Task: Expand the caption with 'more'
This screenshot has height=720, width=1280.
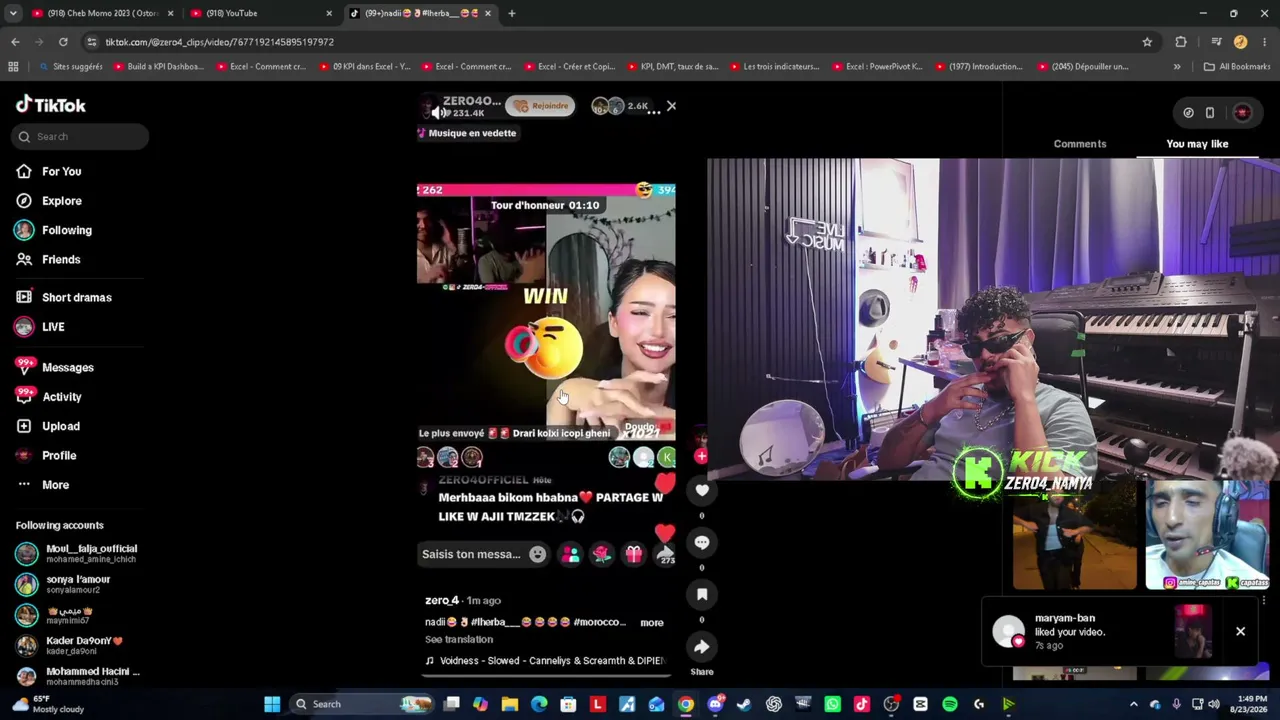Action: (x=652, y=622)
